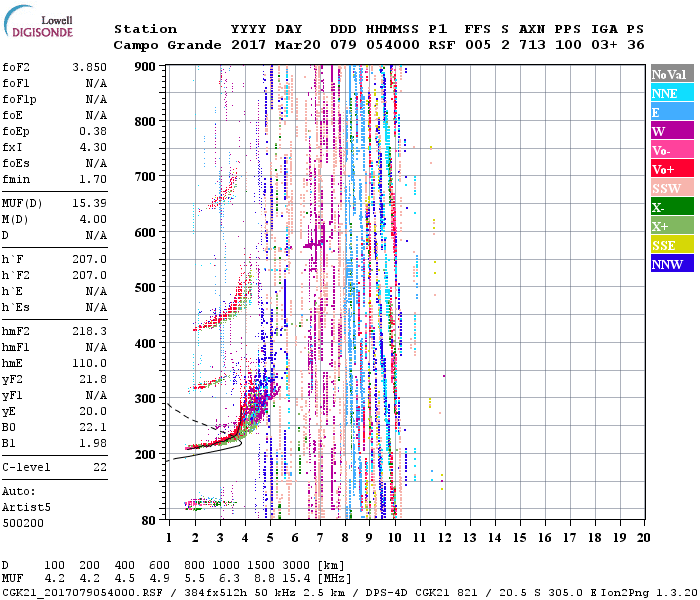
Task: Click the 3000 distance table value
Action: tap(296, 565)
